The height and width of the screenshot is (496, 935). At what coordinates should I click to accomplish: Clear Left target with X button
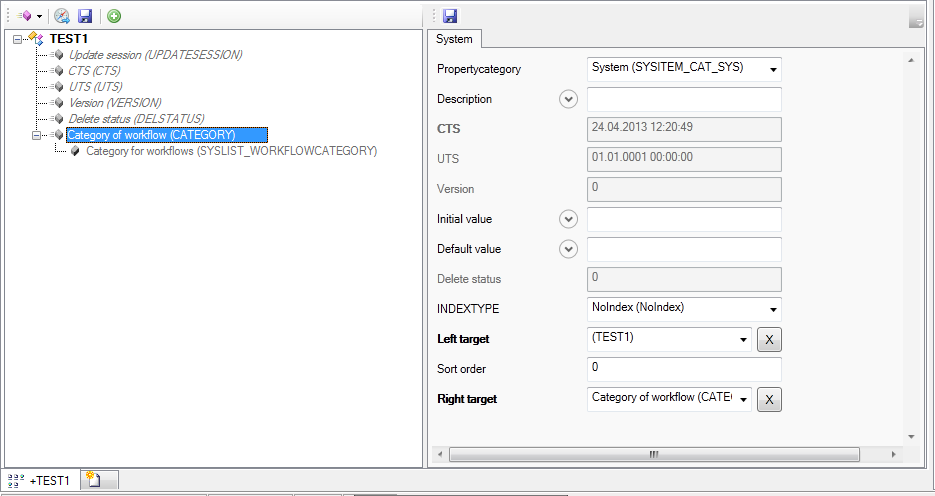point(768,340)
